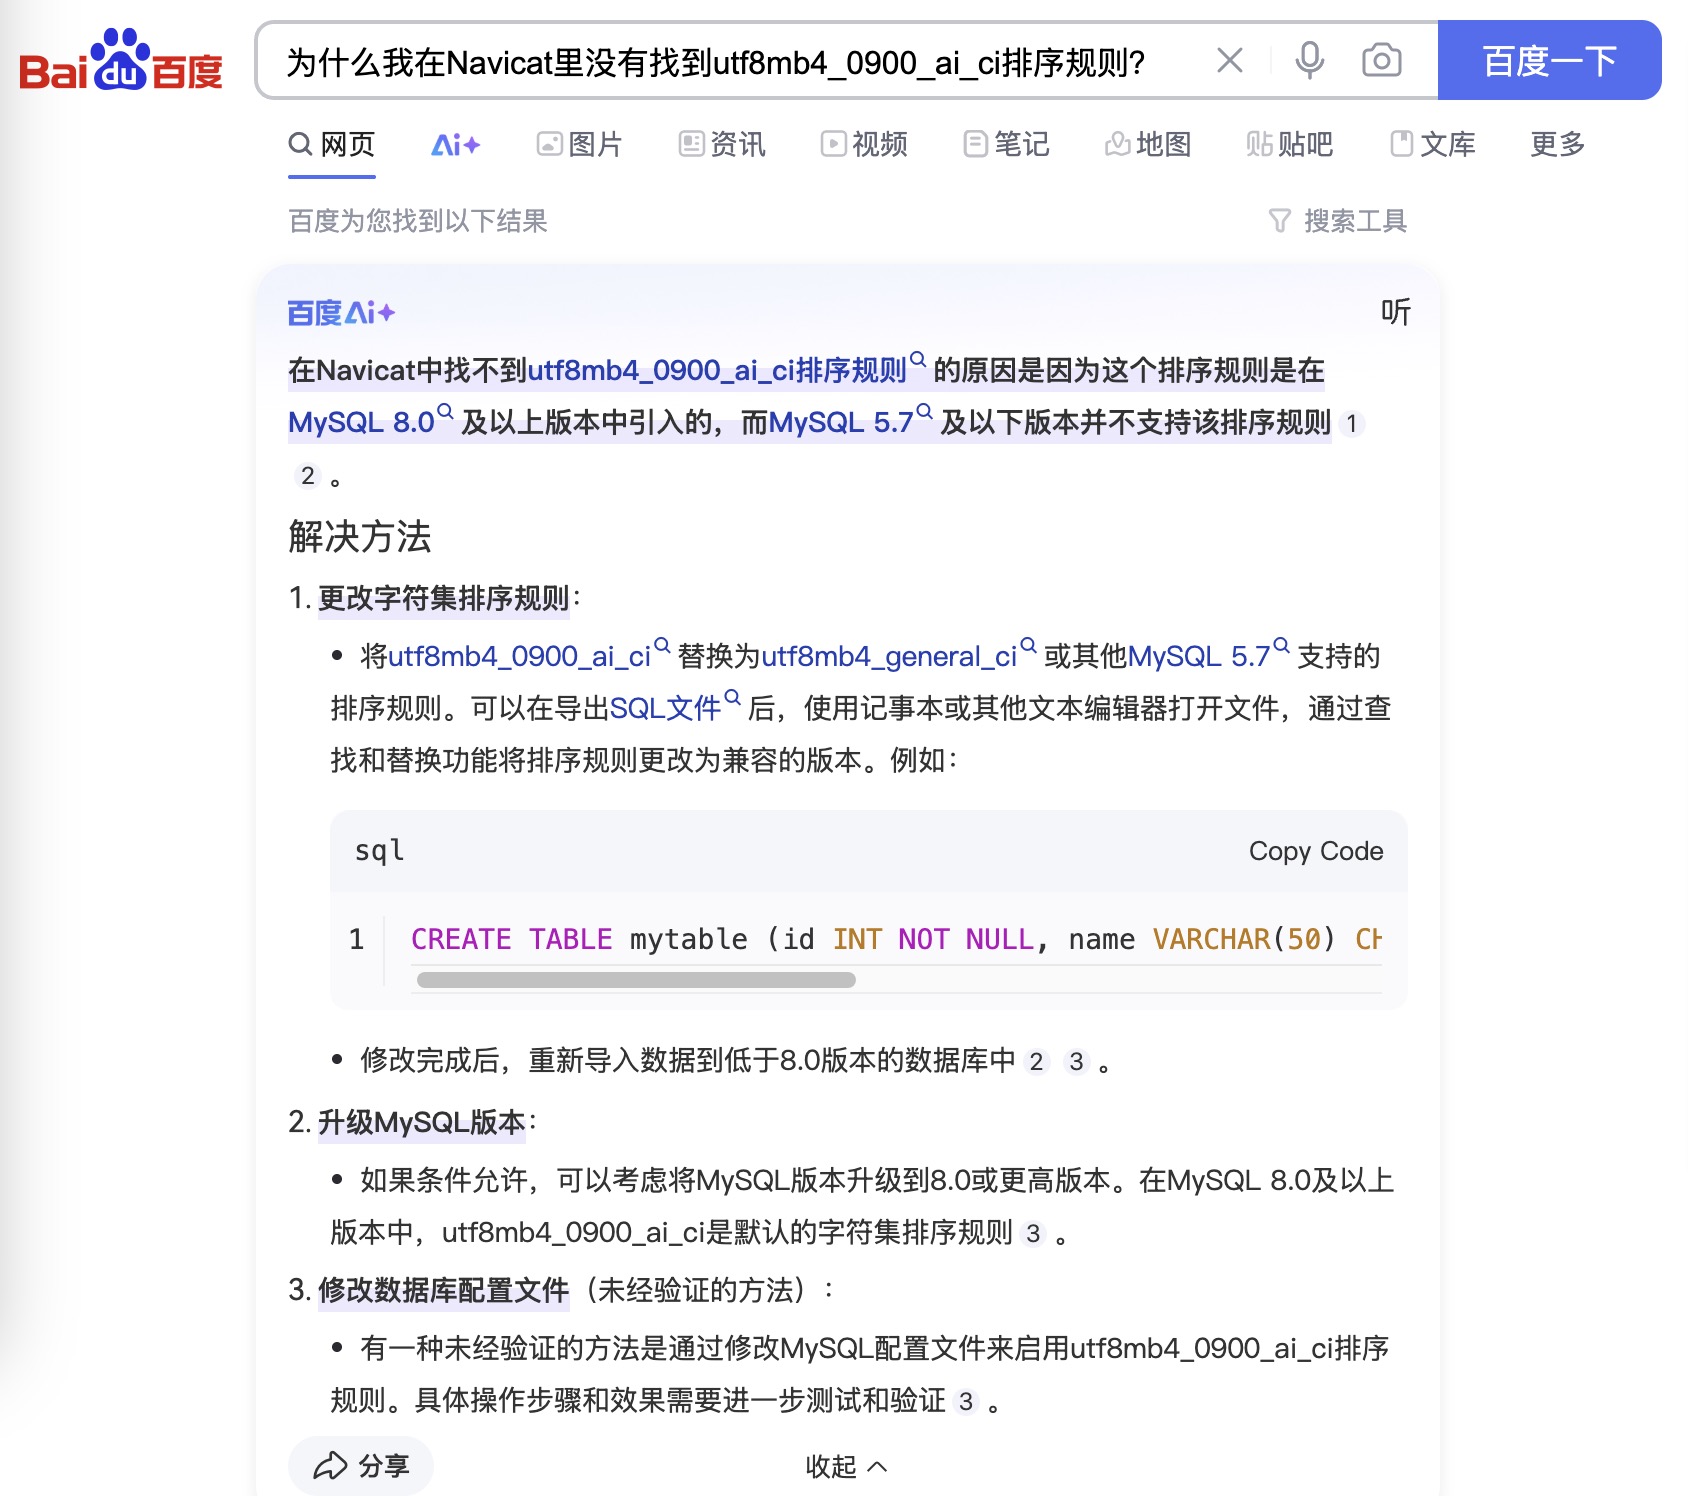Viewport: 1688px width, 1496px height.
Task: Switch to the 文库 tab
Action: [x=1433, y=144]
